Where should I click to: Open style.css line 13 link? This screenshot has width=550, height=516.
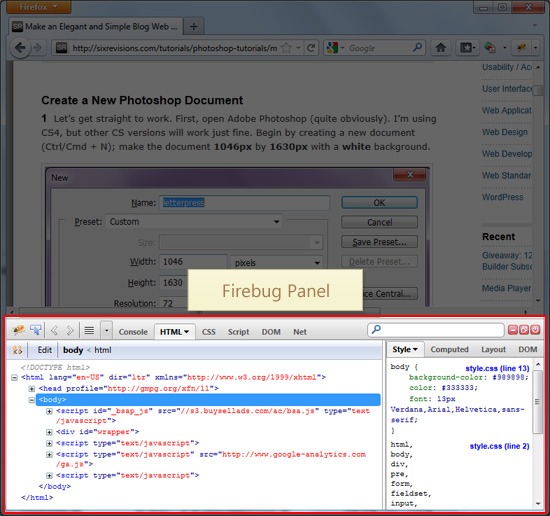tap(497, 368)
